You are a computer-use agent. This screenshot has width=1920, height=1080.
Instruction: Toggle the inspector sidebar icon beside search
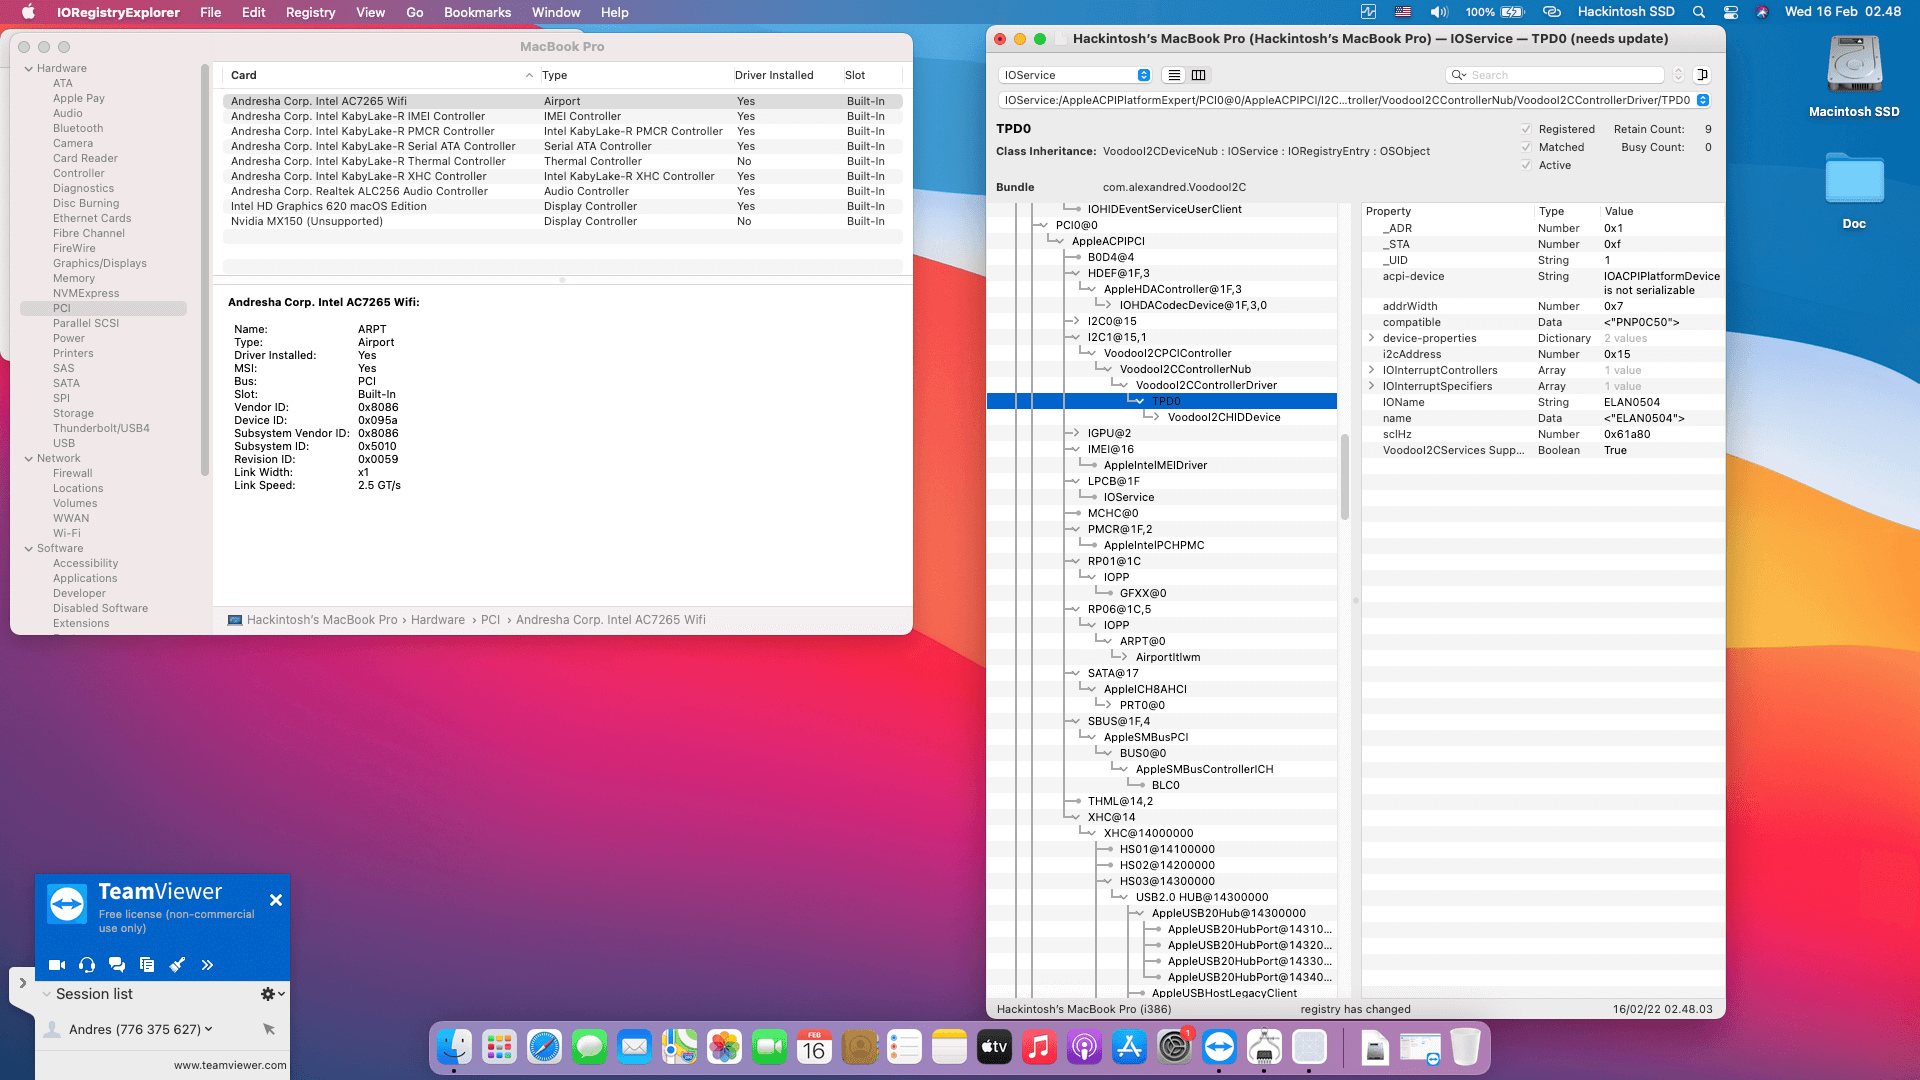[x=1703, y=75]
